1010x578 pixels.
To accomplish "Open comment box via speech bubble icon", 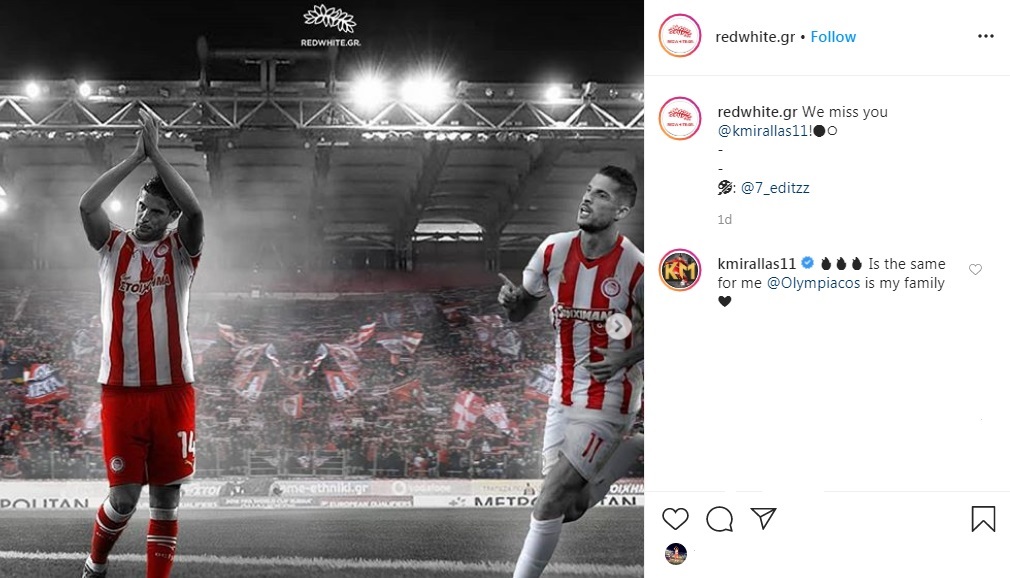I will coord(719,519).
